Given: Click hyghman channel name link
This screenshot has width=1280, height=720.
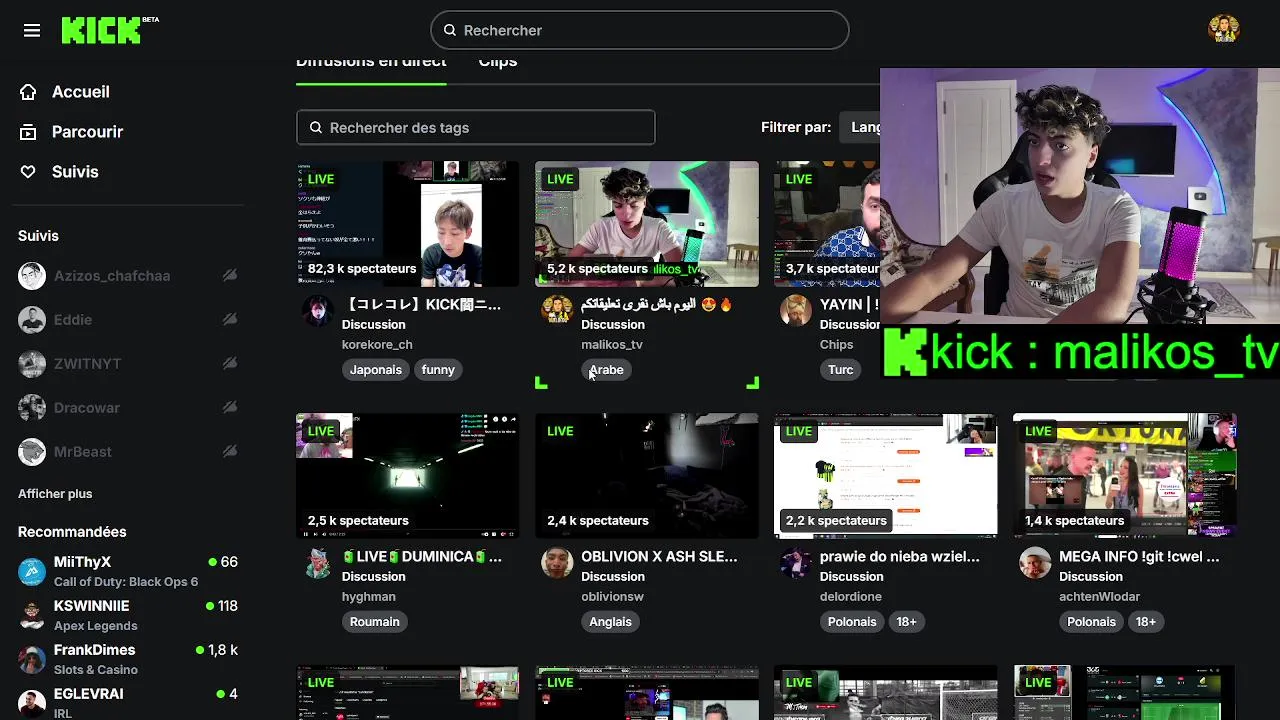Looking at the screenshot, I should coord(369,597).
